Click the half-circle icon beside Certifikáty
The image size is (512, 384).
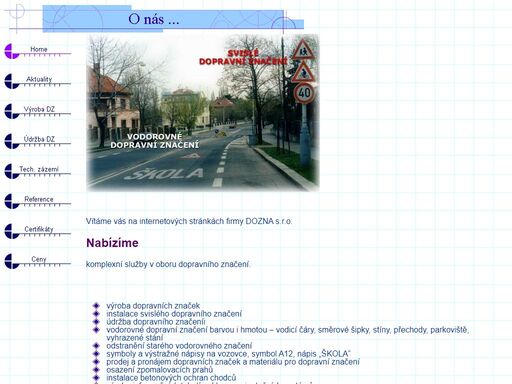pos(12,231)
